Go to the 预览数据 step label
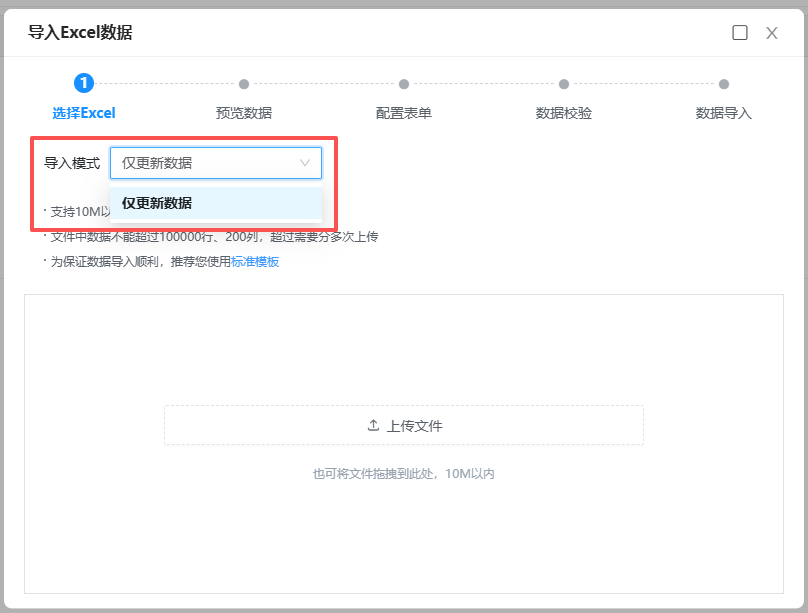This screenshot has height=613, width=808. pyautogui.click(x=244, y=113)
